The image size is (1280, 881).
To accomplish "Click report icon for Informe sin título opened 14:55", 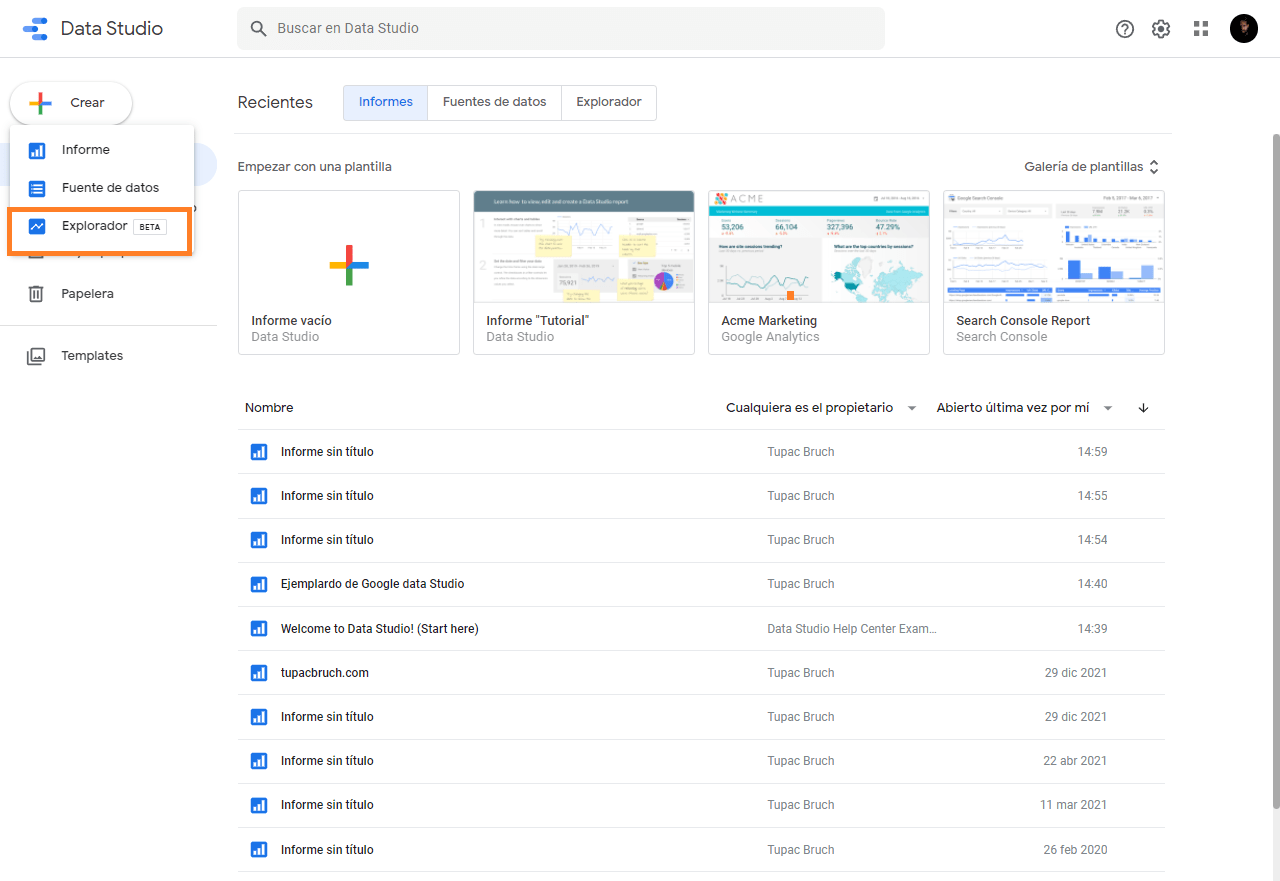I will click(x=259, y=496).
